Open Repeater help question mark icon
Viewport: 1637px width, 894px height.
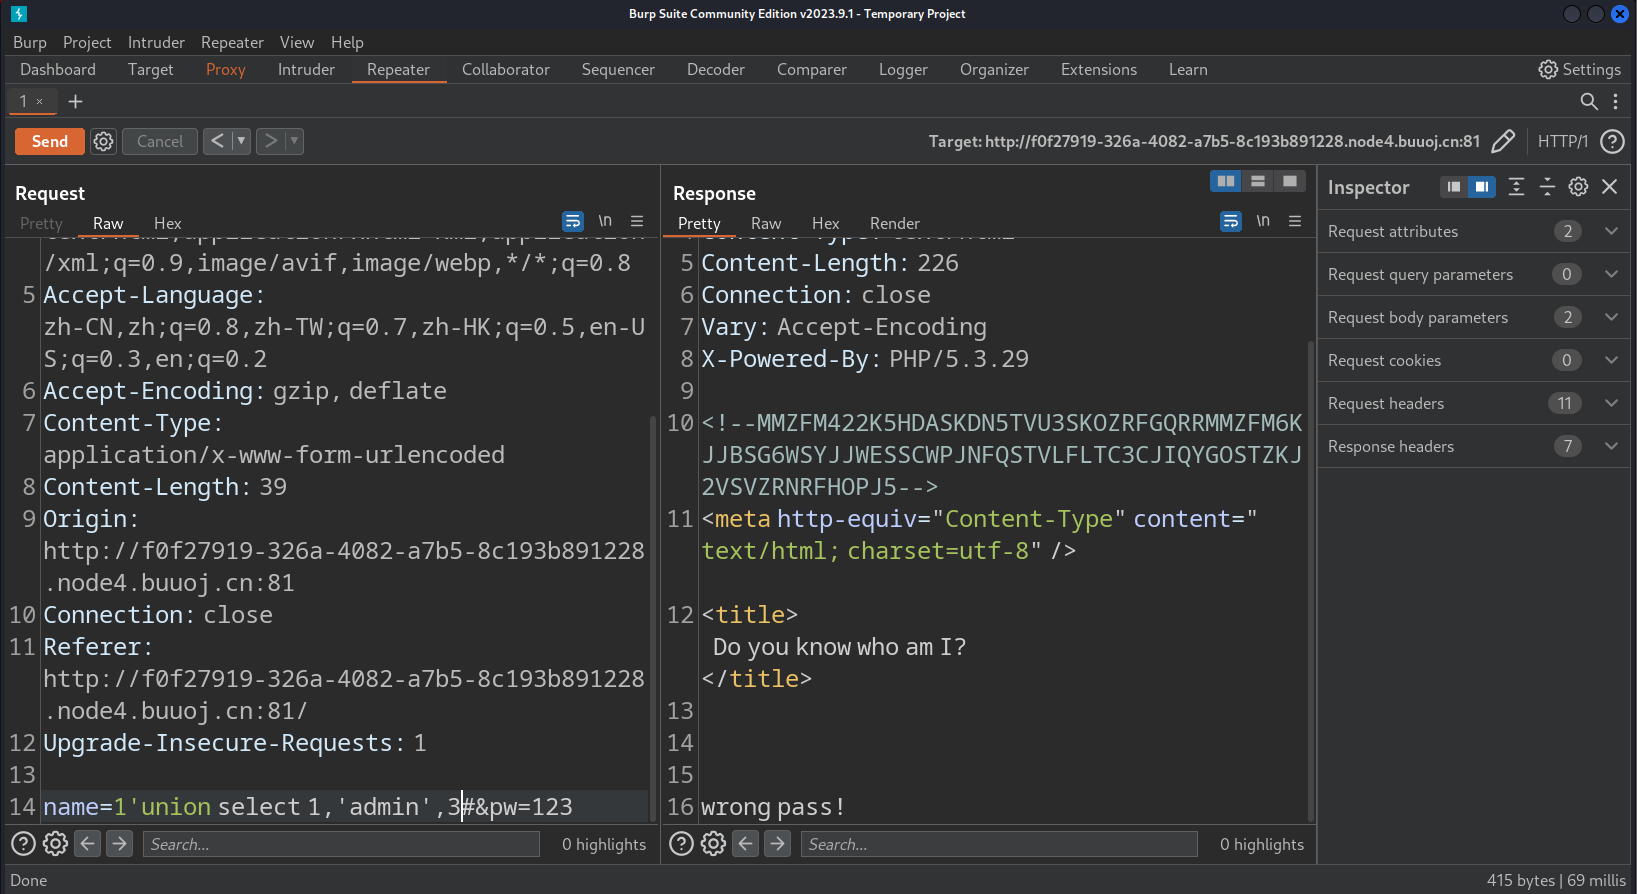(1612, 141)
